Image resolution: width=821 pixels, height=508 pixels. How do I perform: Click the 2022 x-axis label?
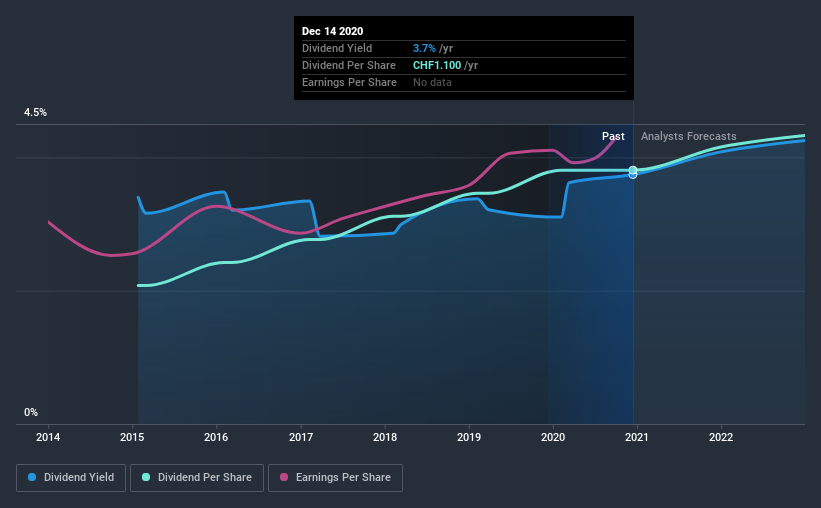(x=721, y=437)
